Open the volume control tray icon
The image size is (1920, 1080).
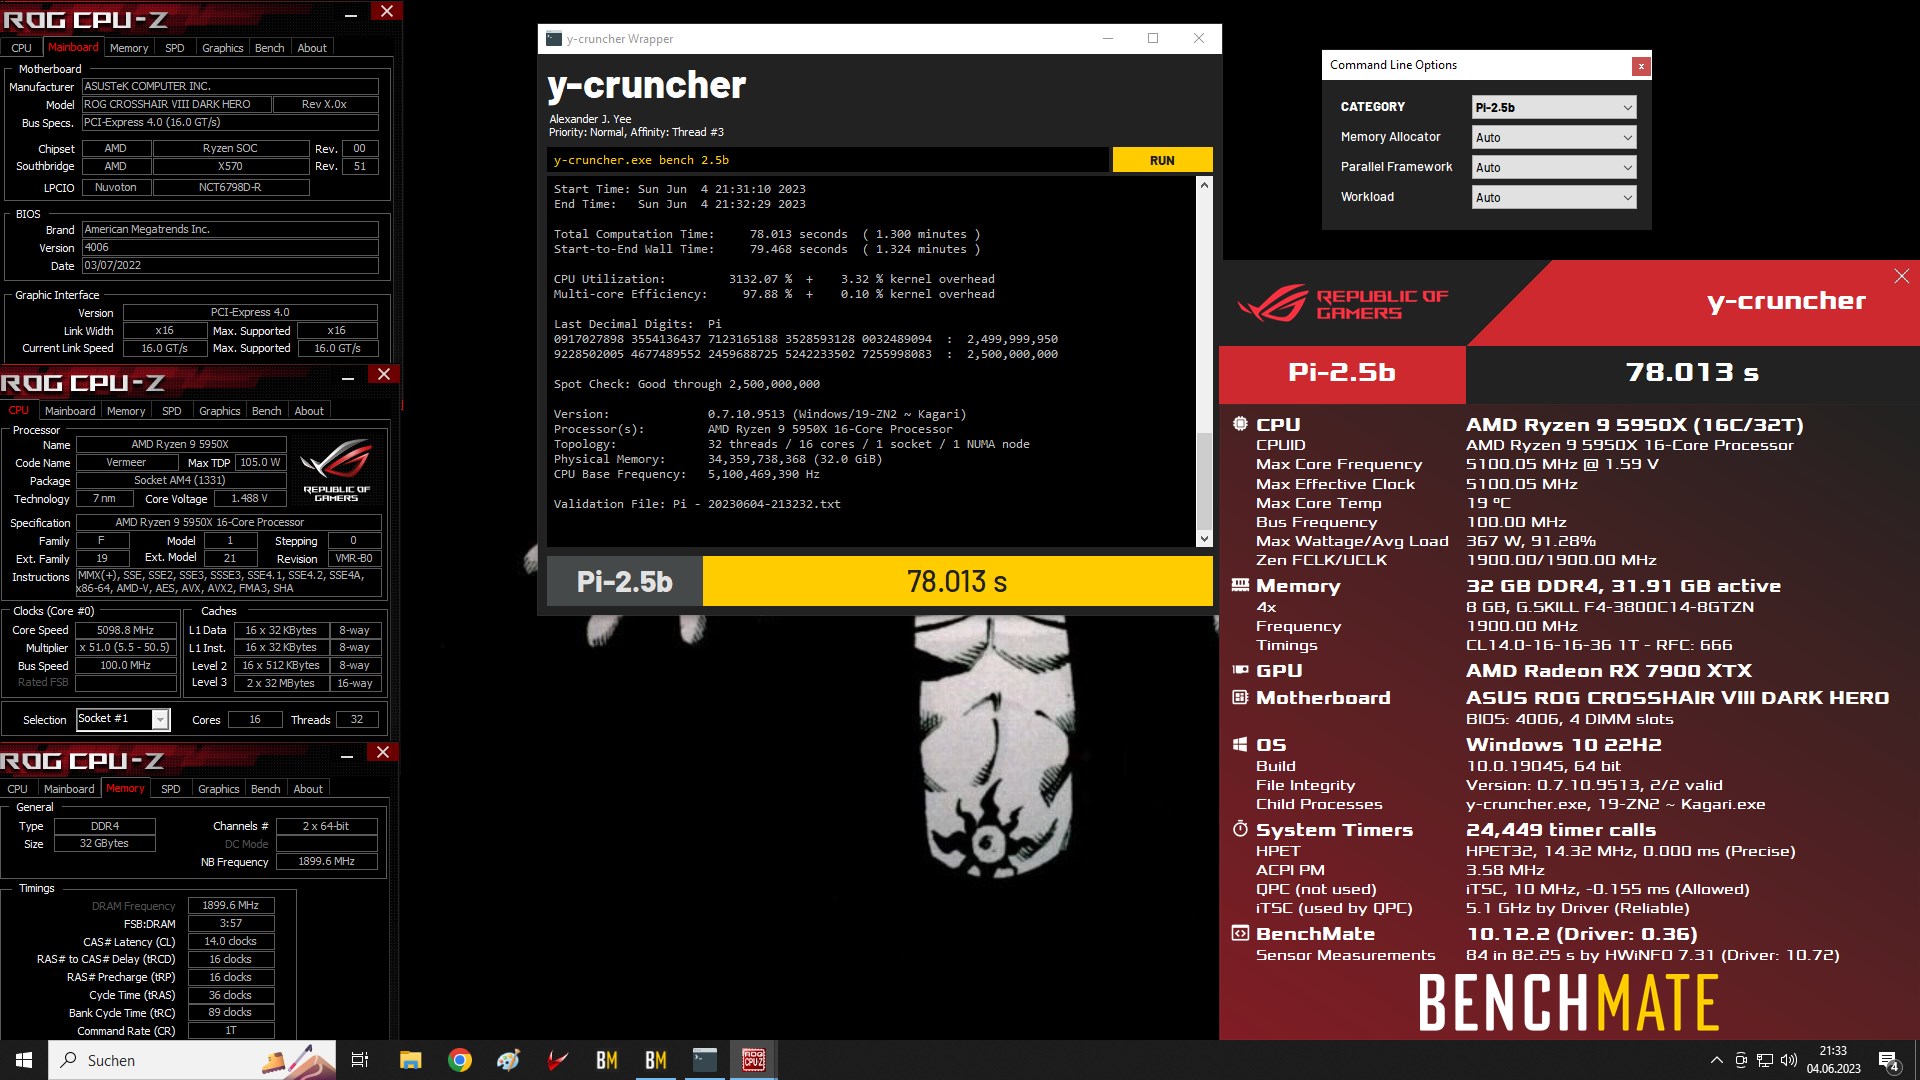(1789, 1060)
